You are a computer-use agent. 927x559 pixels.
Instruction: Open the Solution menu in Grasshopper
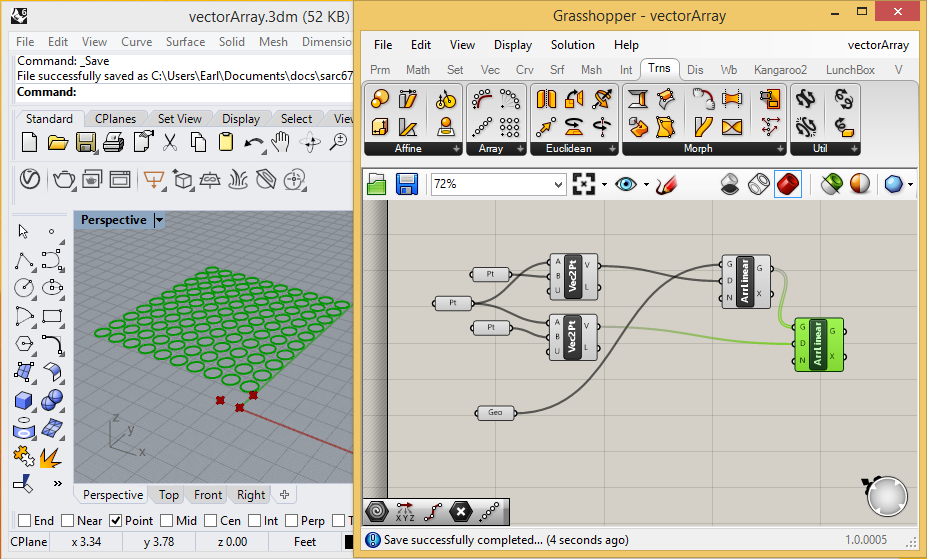(x=572, y=45)
